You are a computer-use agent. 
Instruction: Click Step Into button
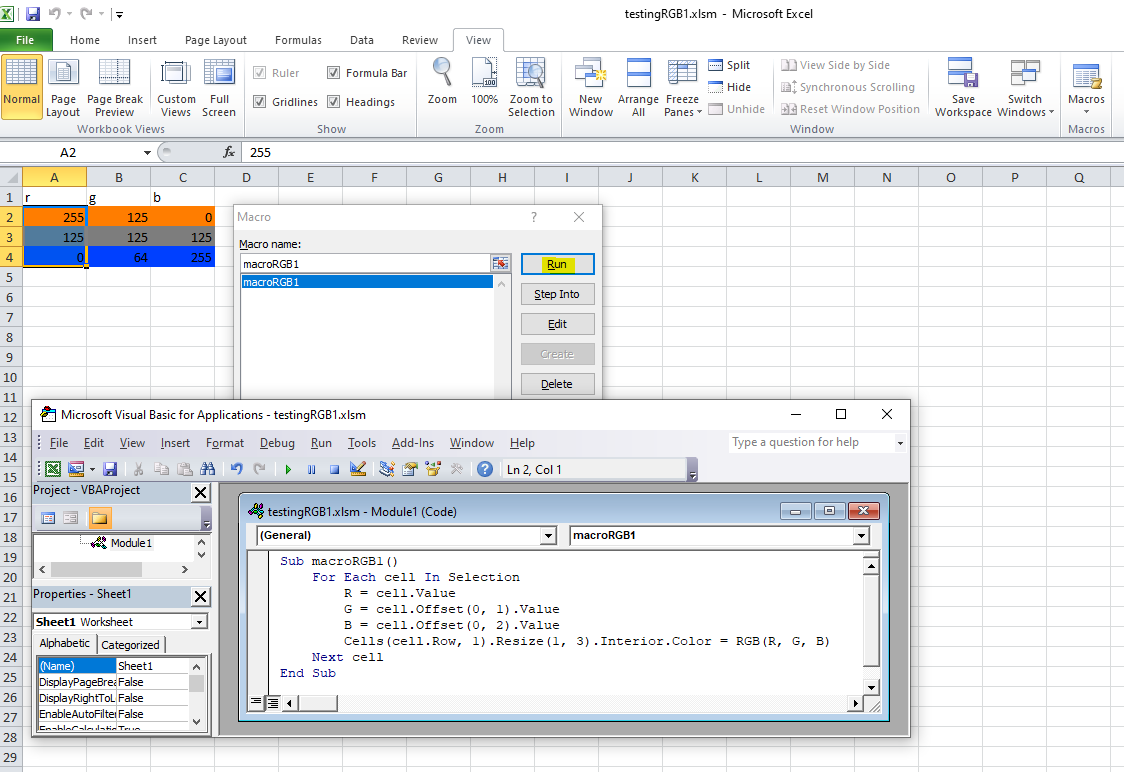pyautogui.click(x=557, y=294)
